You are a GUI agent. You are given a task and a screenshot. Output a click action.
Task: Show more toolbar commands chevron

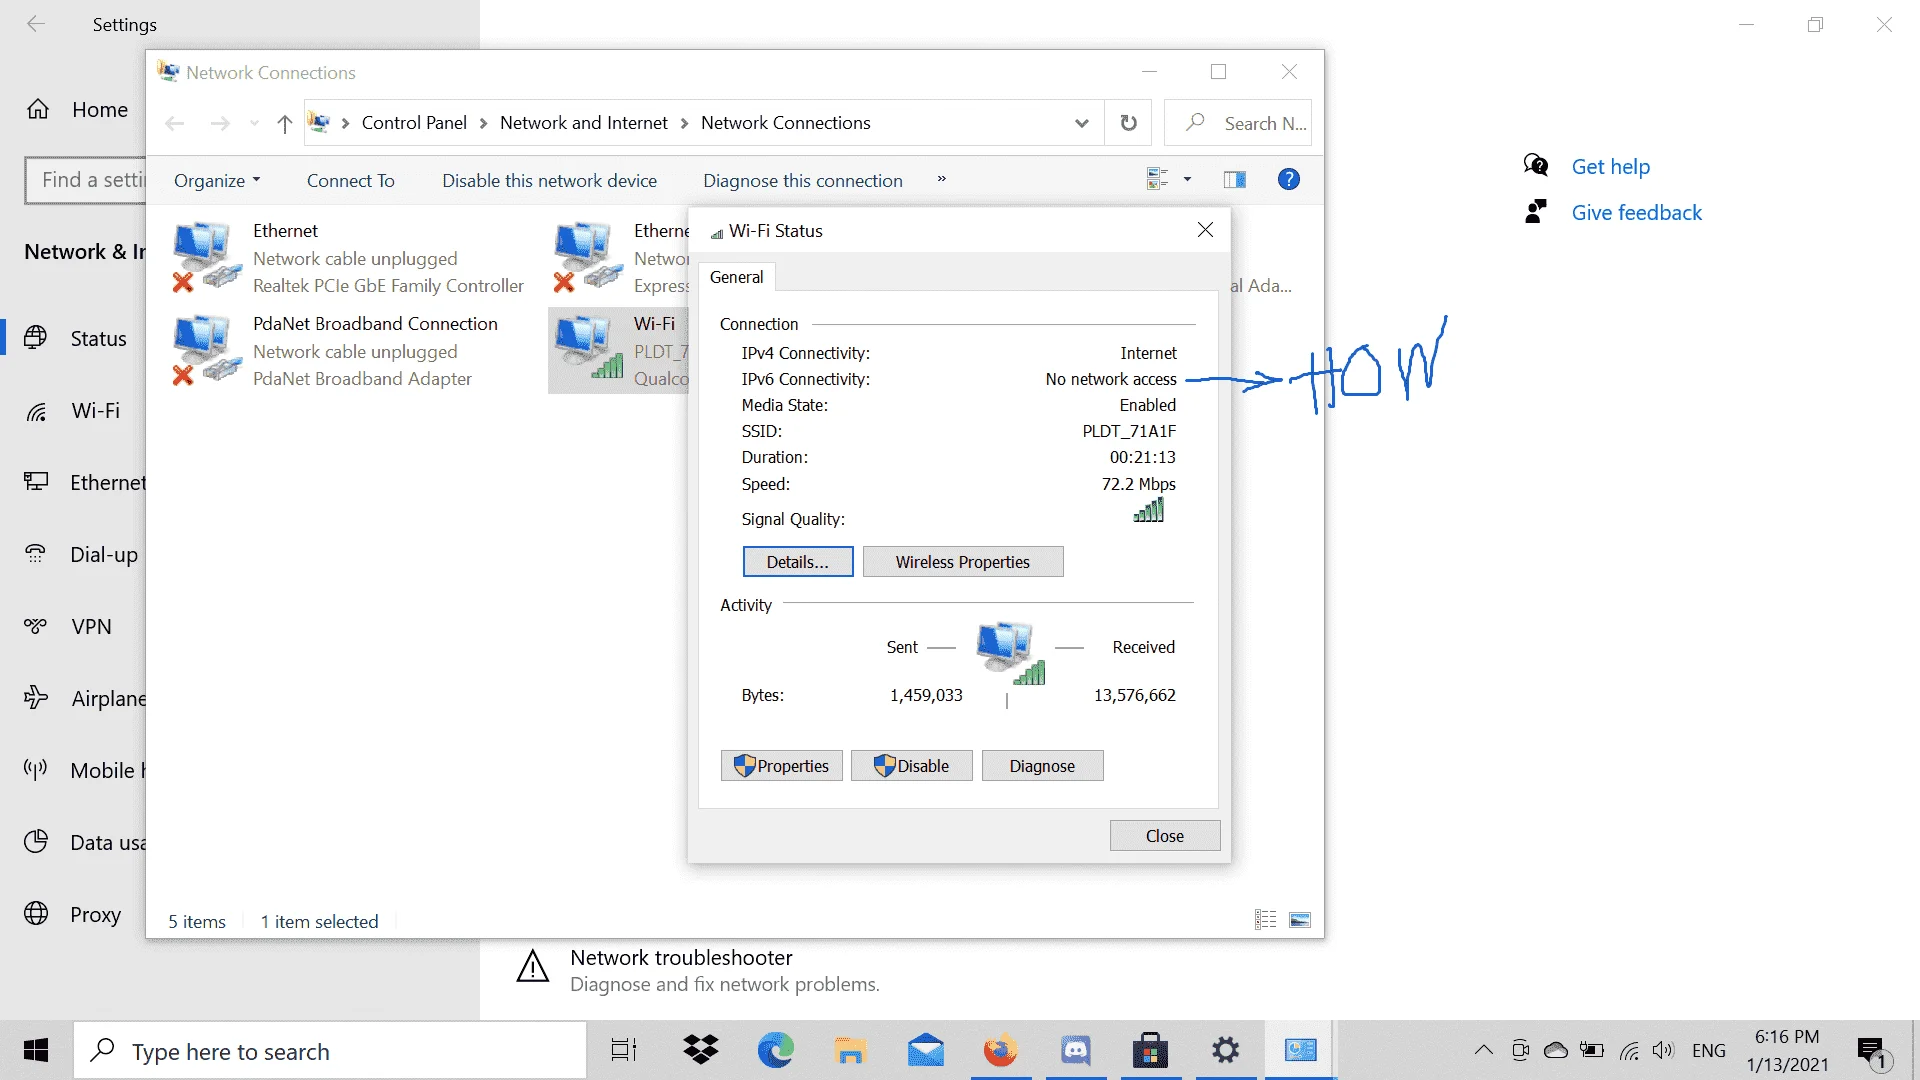tap(941, 179)
